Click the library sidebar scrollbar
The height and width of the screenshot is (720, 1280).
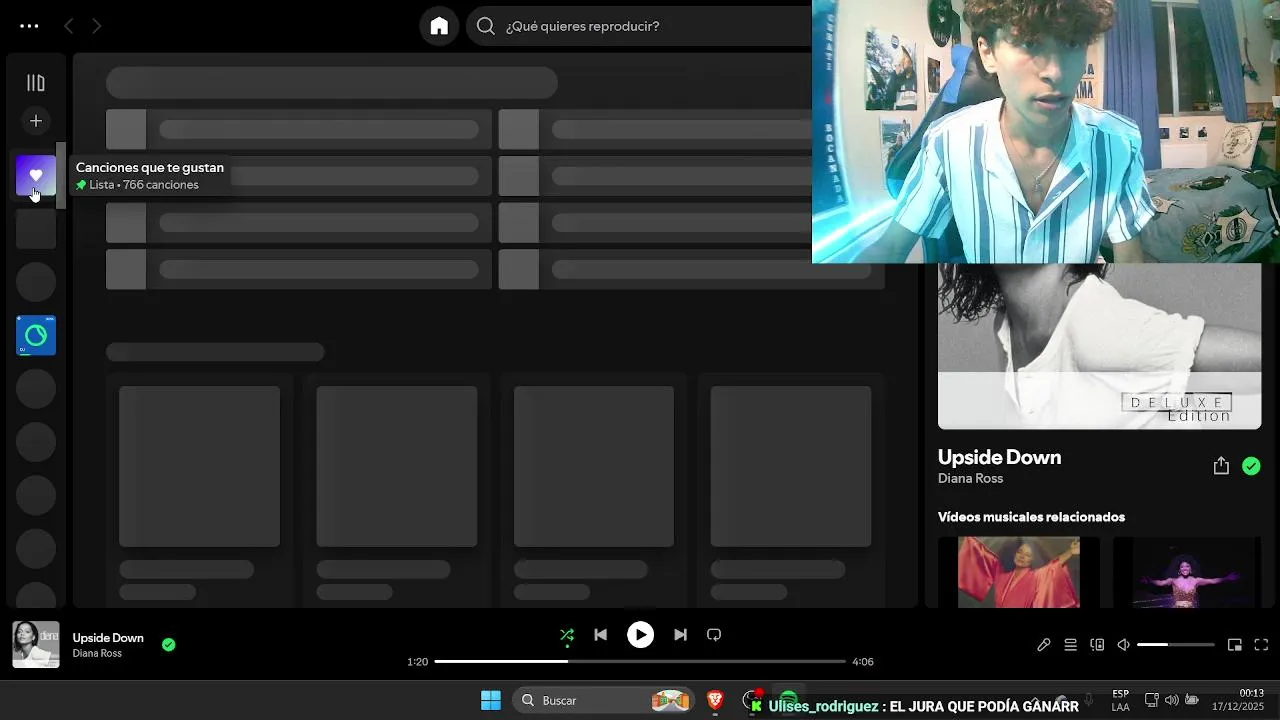(60, 175)
